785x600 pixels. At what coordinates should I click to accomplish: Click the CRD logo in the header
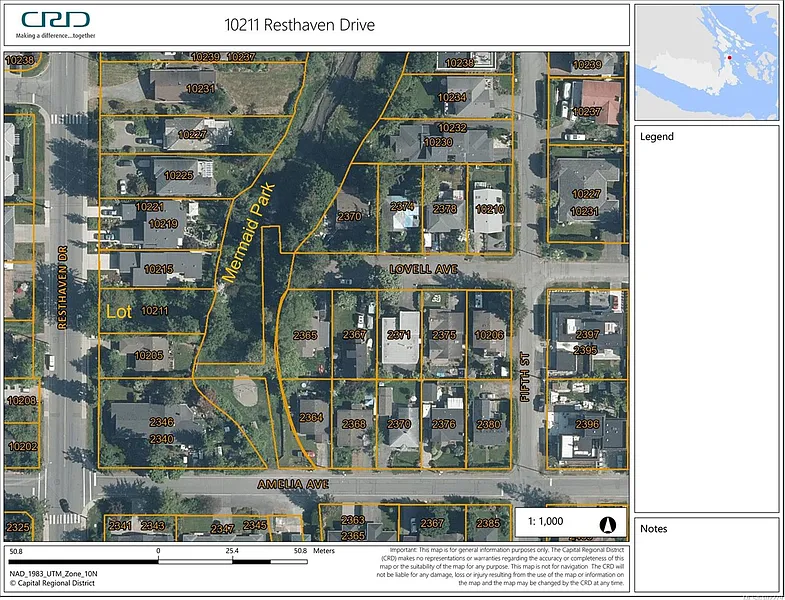point(56,20)
